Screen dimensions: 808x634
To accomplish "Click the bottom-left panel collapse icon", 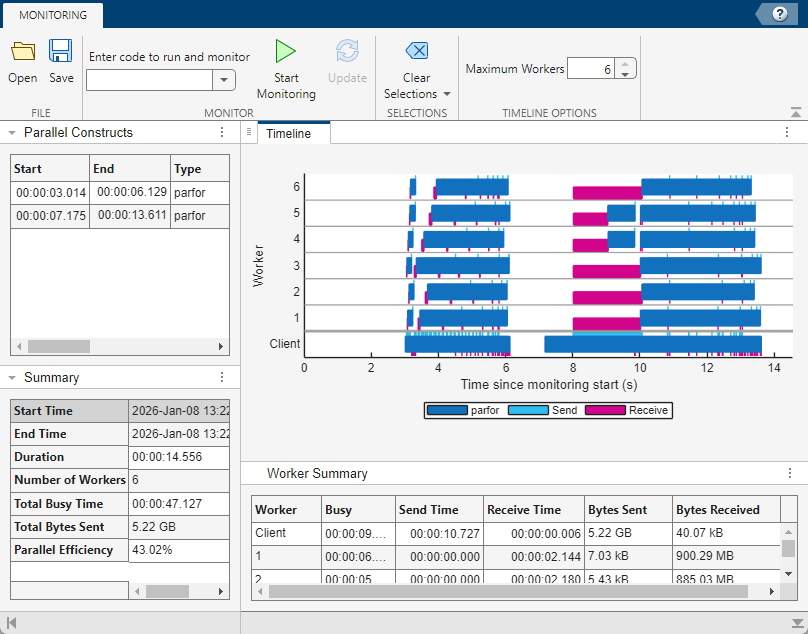I will [11, 623].
